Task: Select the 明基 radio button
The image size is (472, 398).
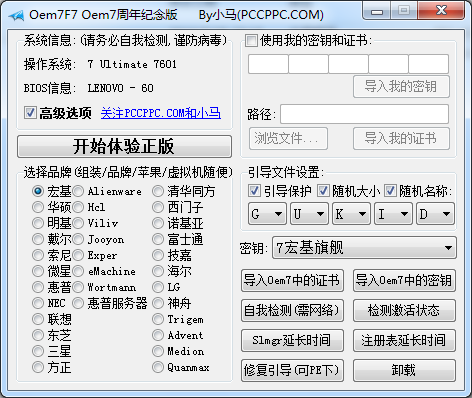Action: [38, 223]
